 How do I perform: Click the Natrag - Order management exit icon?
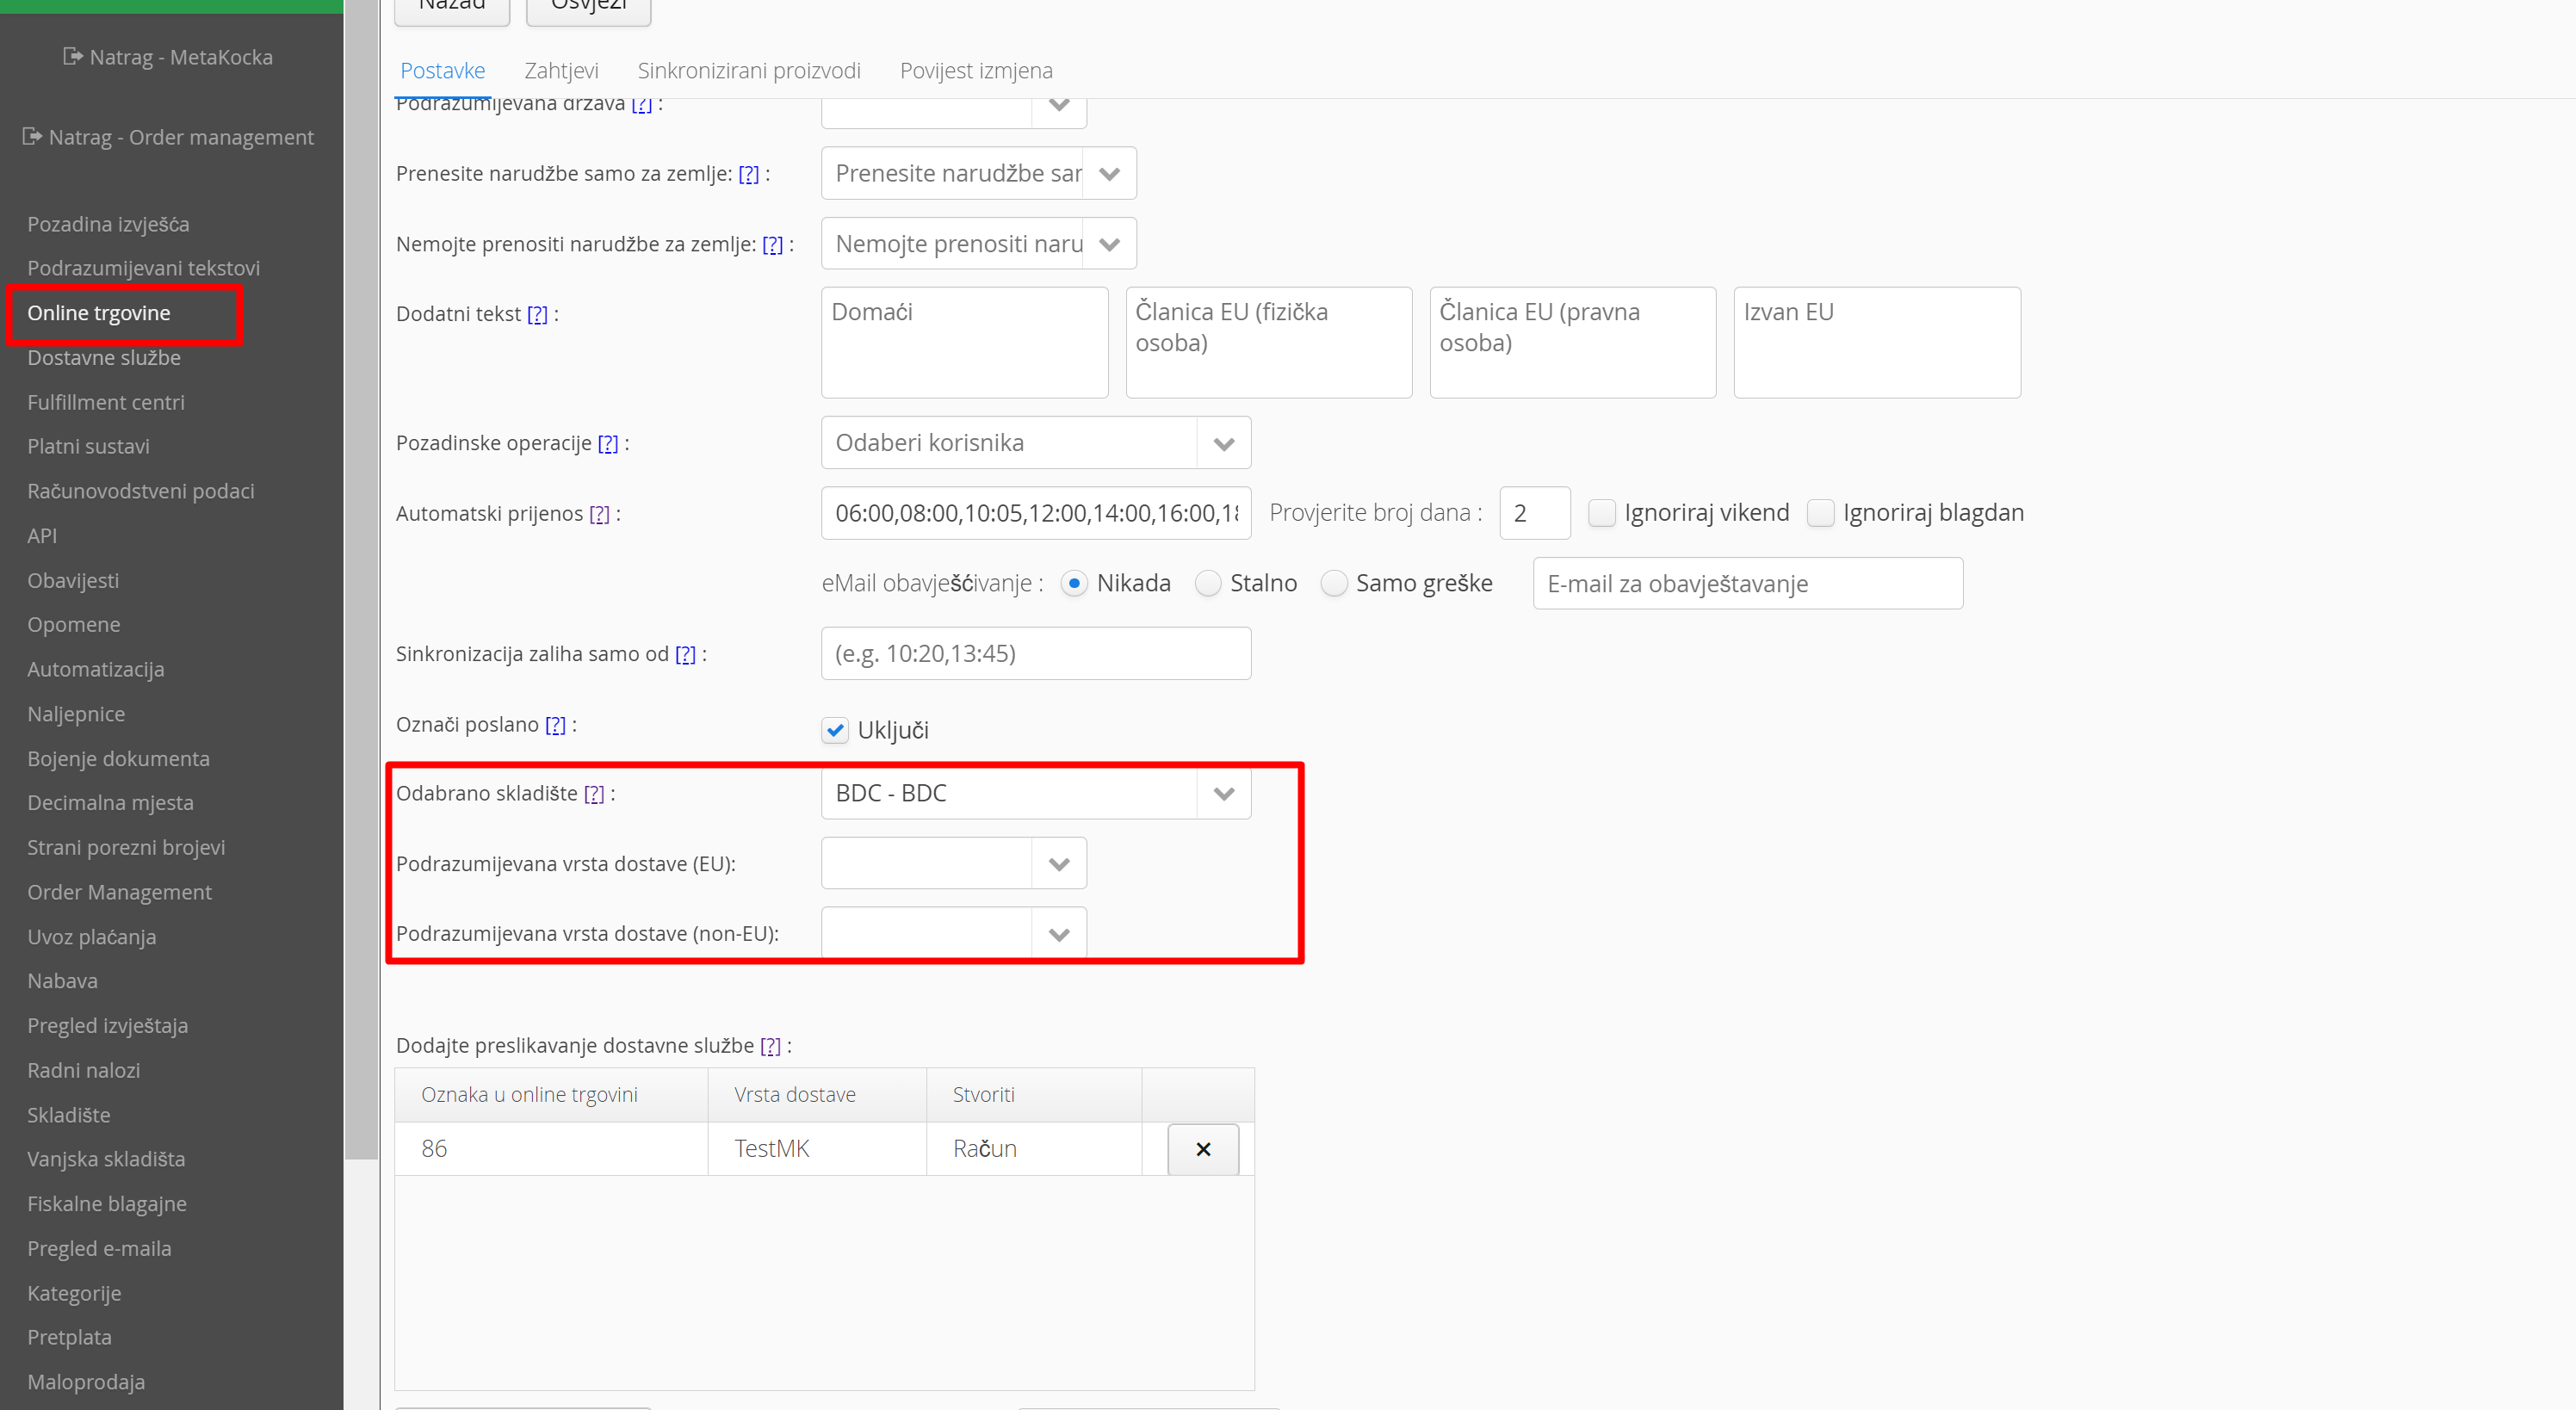pos(32,136)
